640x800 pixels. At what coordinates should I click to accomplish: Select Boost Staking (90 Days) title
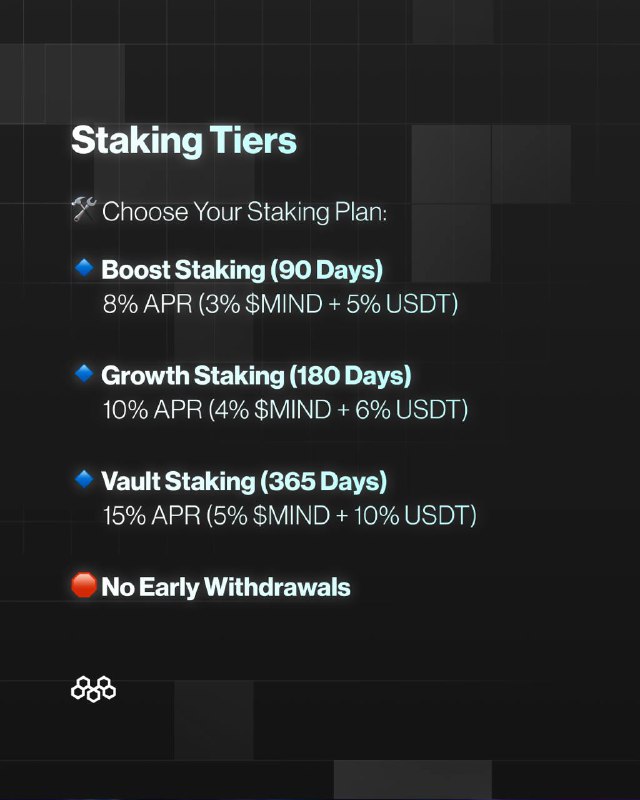coord(242,270)
